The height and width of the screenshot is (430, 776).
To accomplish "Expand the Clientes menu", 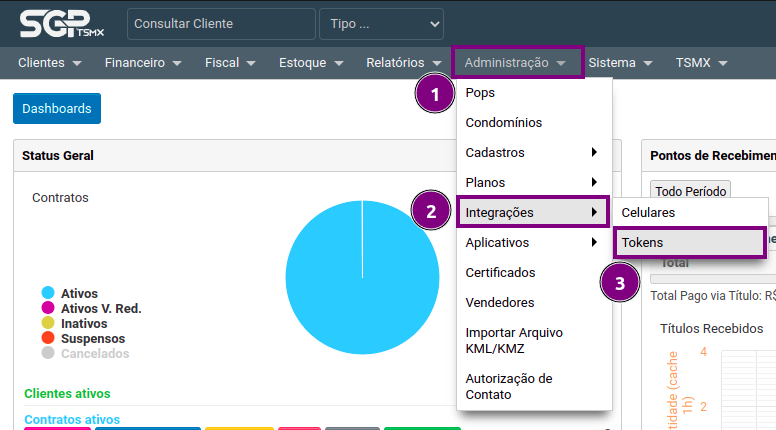I will [49, 62].
